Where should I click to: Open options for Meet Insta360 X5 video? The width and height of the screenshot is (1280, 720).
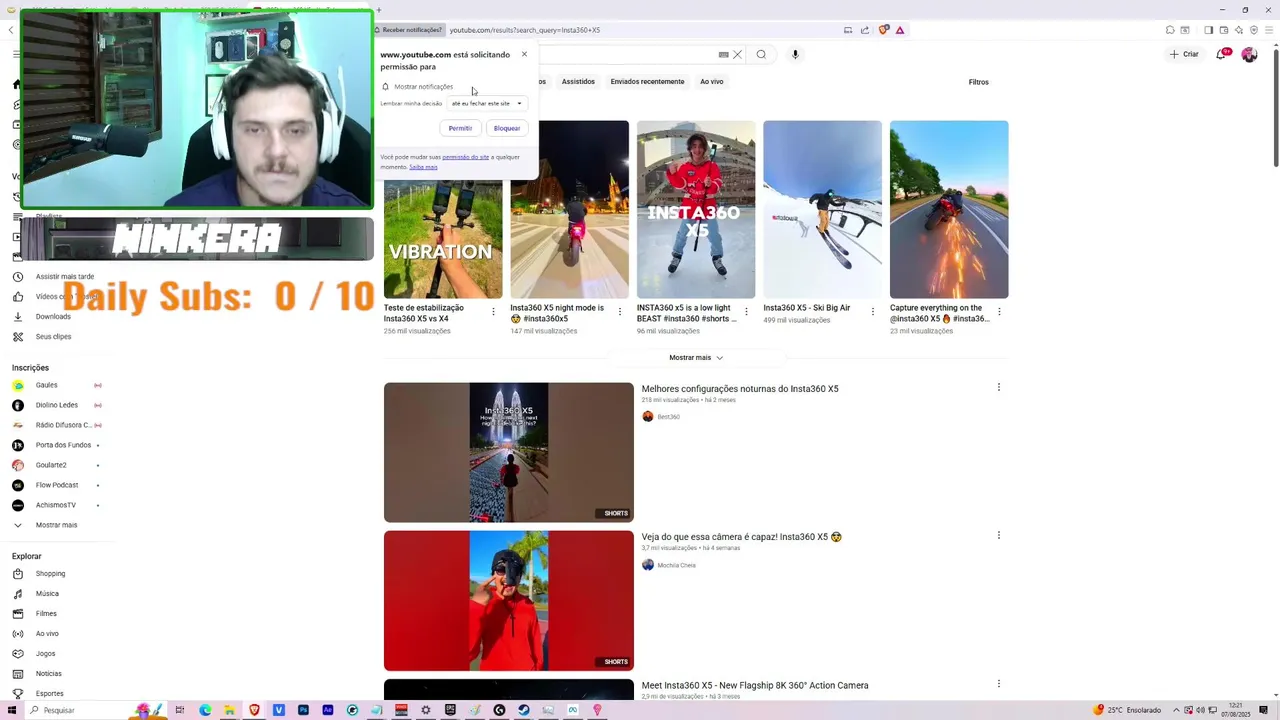998,684
